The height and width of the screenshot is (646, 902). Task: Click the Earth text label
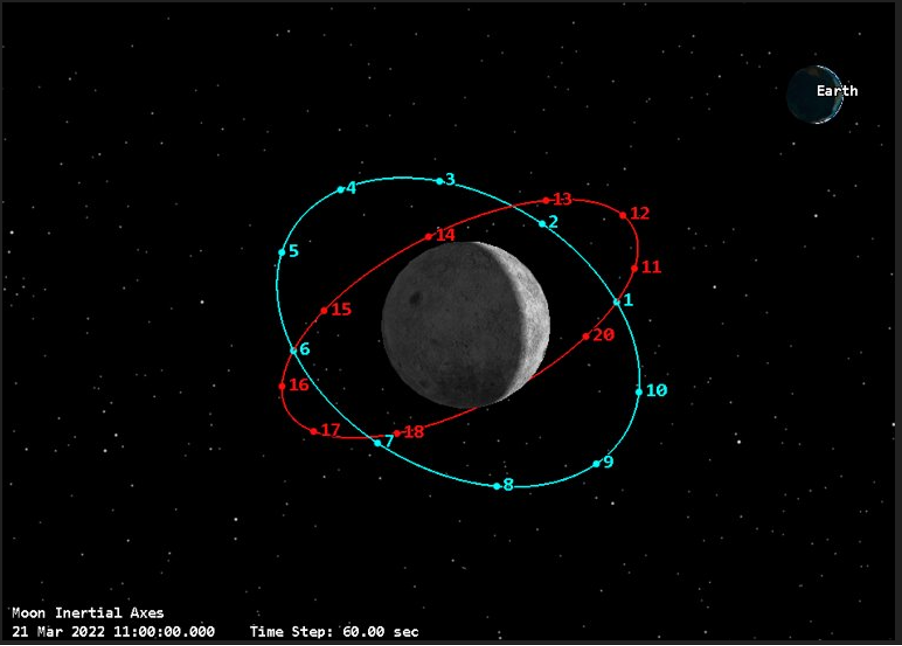[x=837, y=91]
